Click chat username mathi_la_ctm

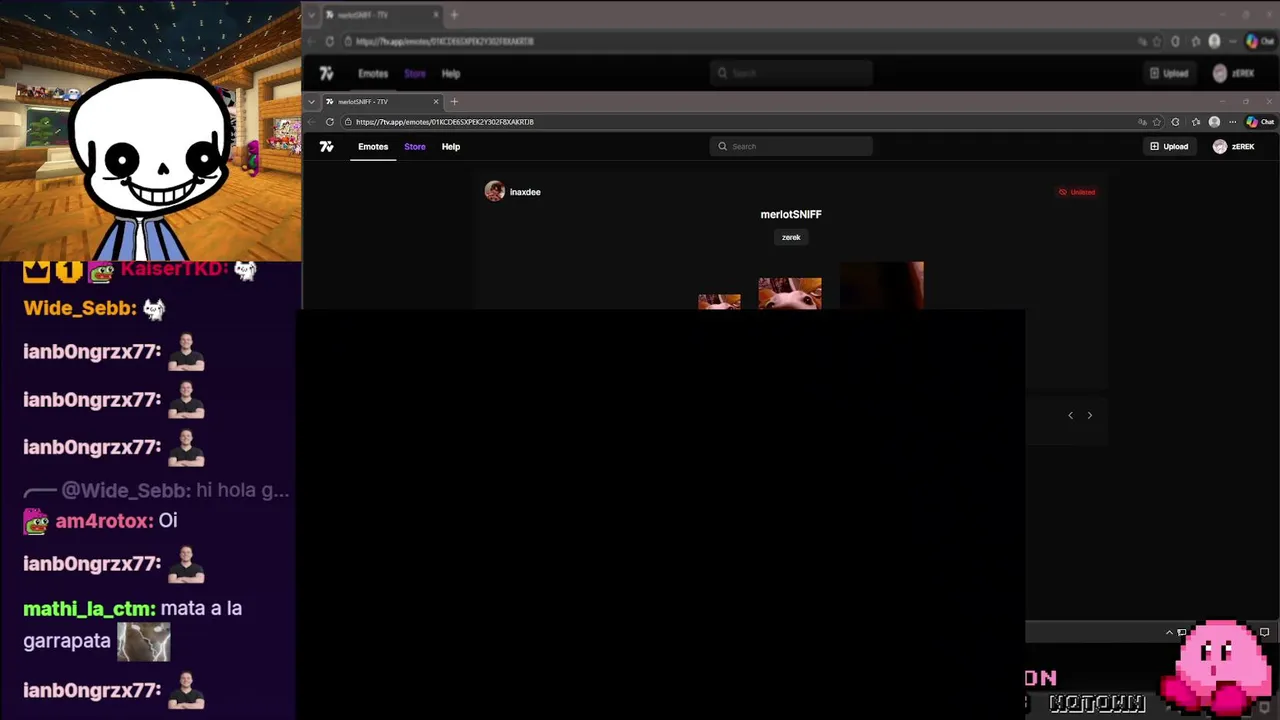point(89,608)
